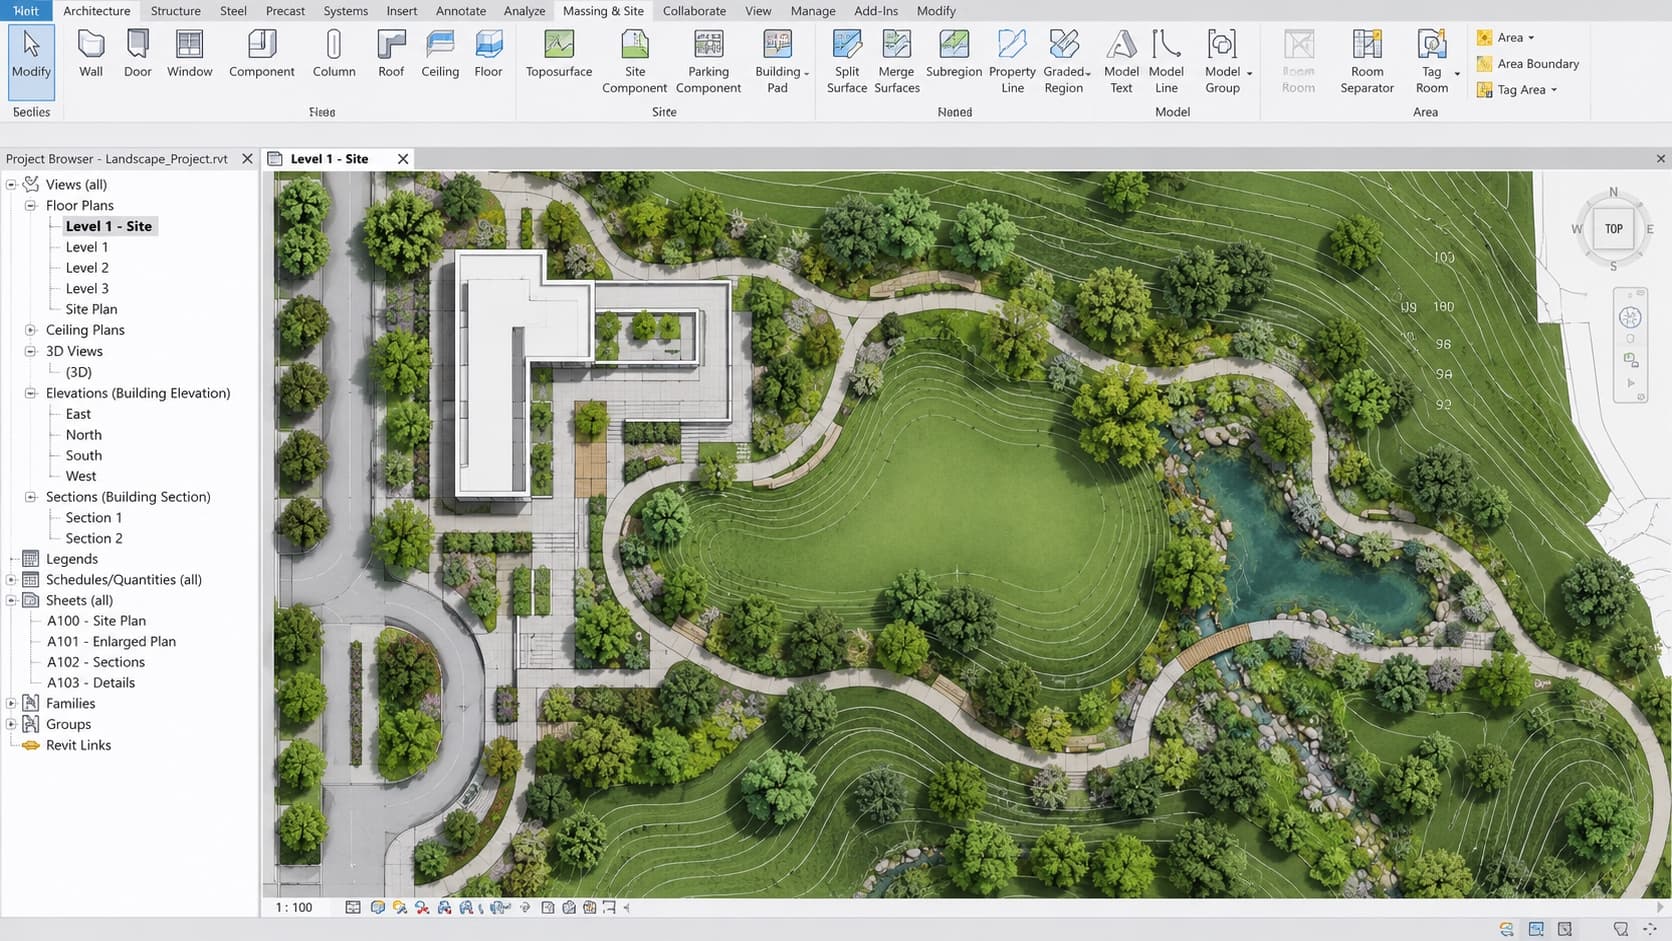Click the Merge Surfaces tool

897,62
